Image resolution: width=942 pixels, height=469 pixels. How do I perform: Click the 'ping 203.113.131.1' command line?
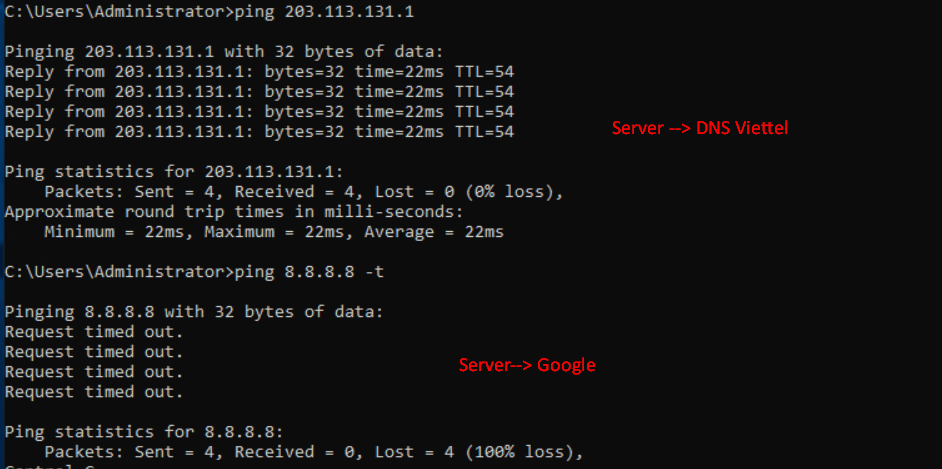click(209, 12)
